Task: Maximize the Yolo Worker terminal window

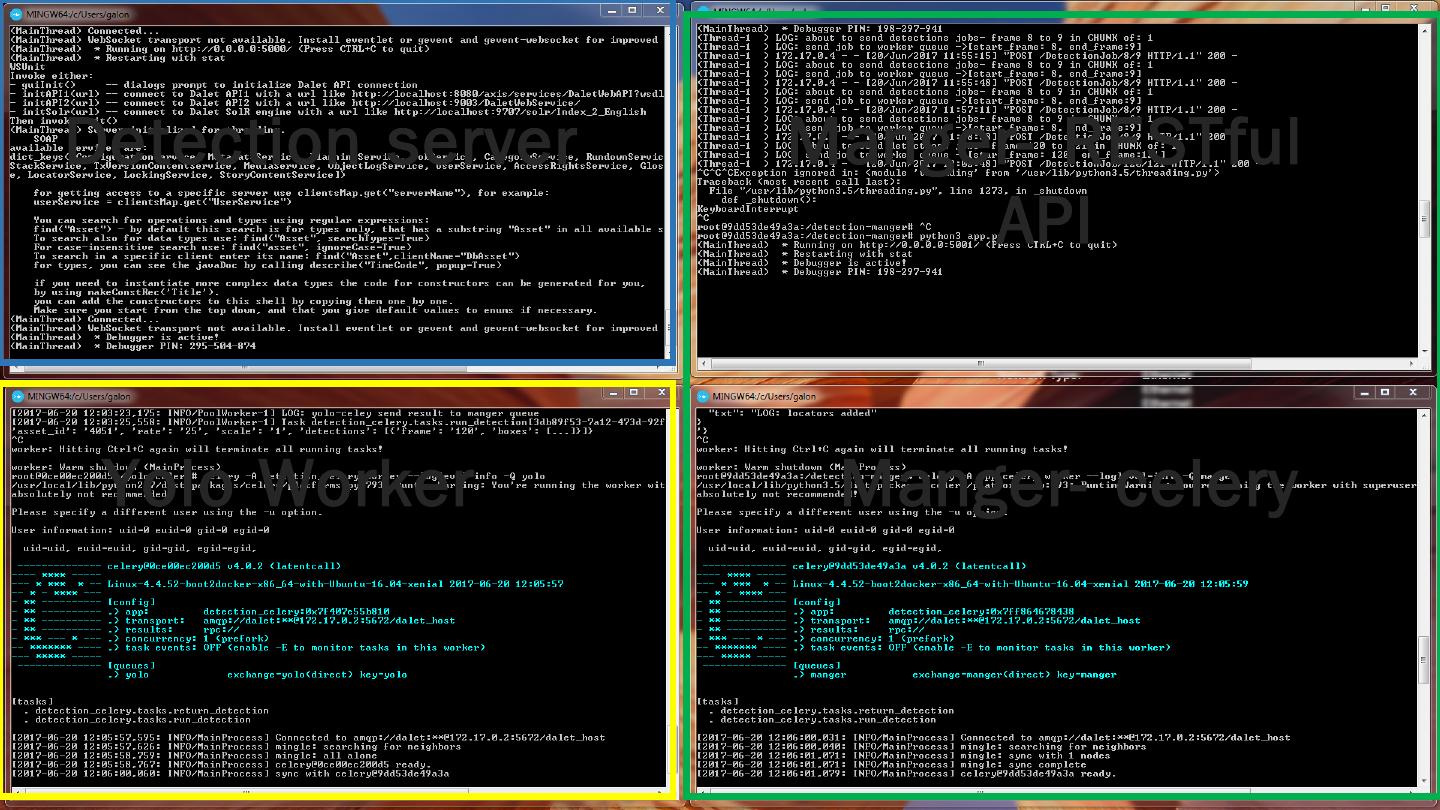Action: tap(633, 393)
